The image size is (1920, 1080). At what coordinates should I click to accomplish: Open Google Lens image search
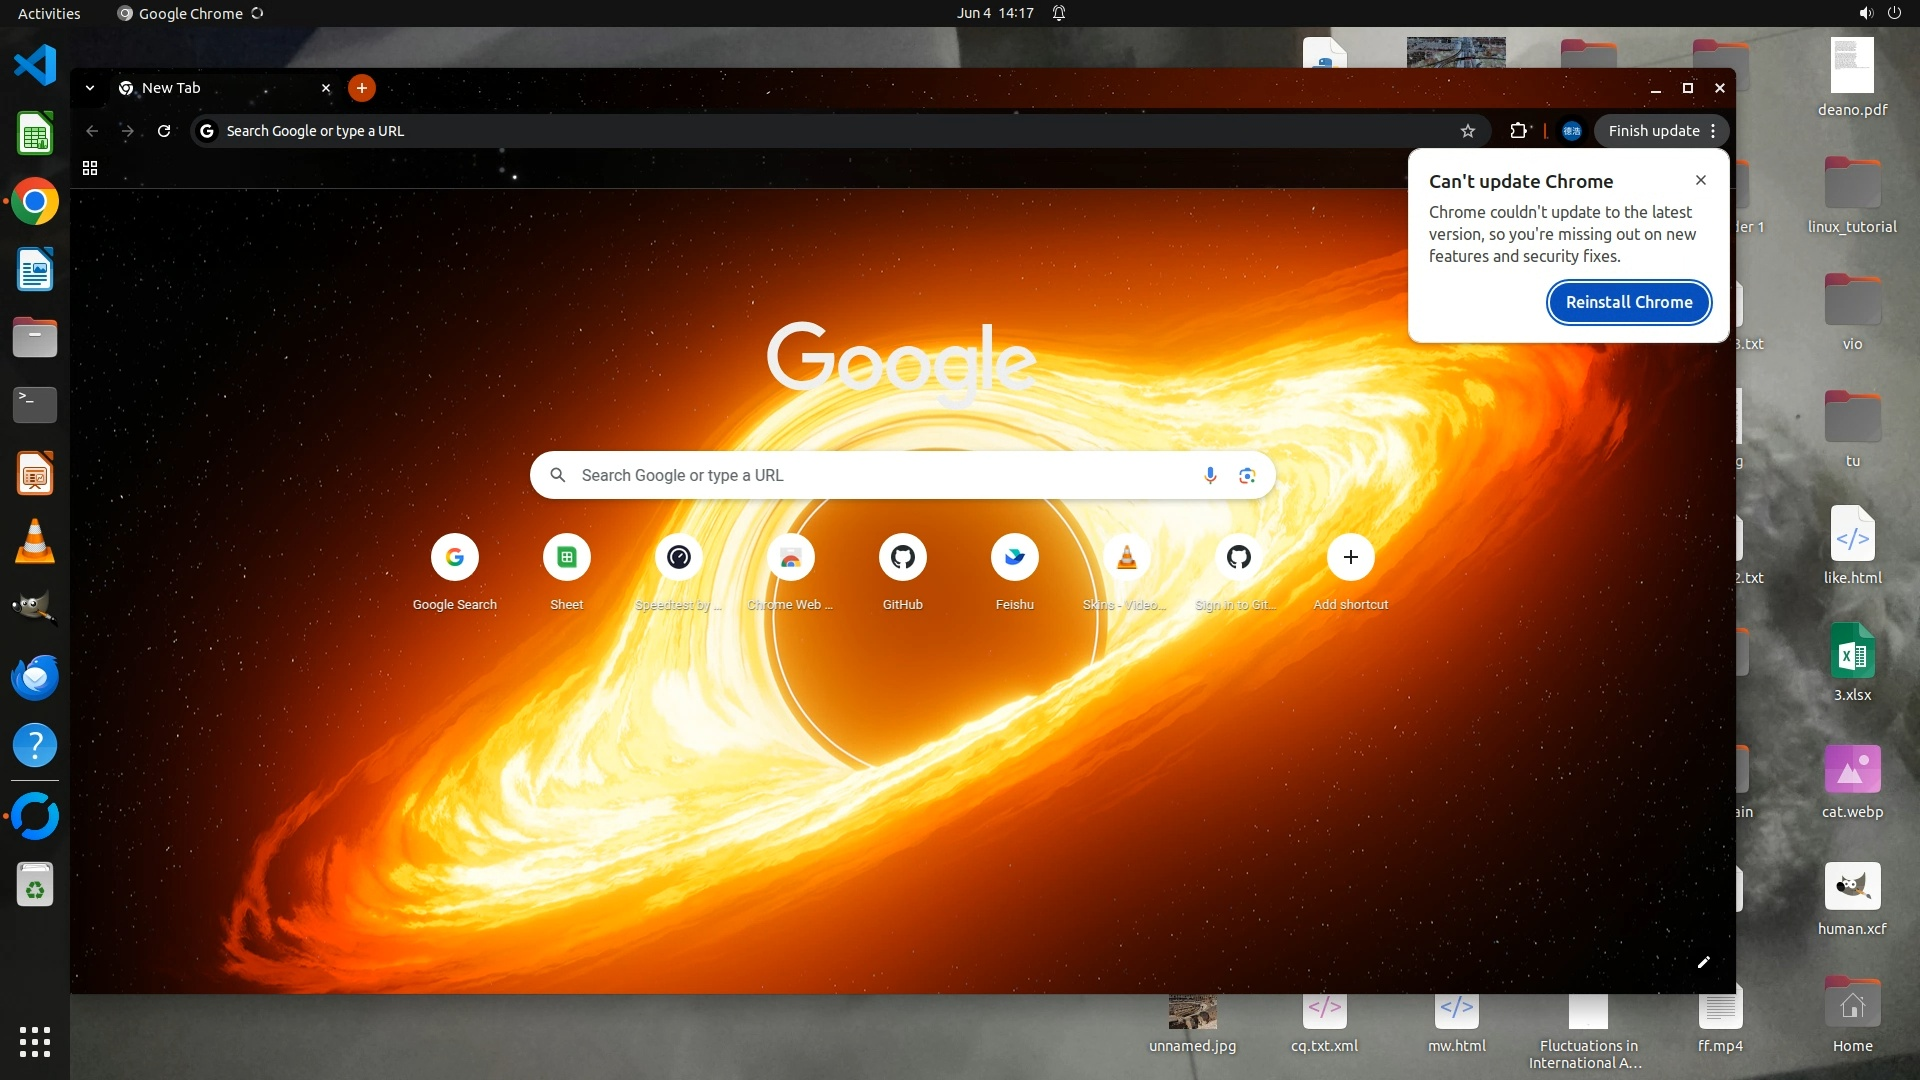click(x=1247, y=475)
